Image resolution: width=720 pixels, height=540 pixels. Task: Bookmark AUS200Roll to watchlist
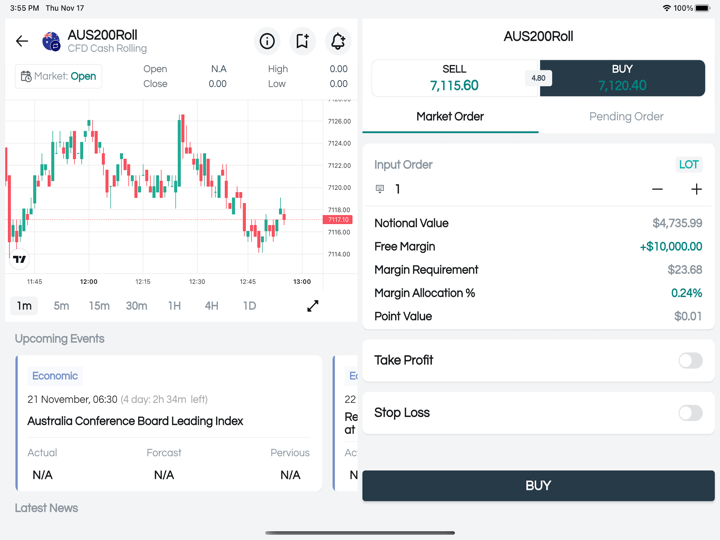tap(302, 41)
